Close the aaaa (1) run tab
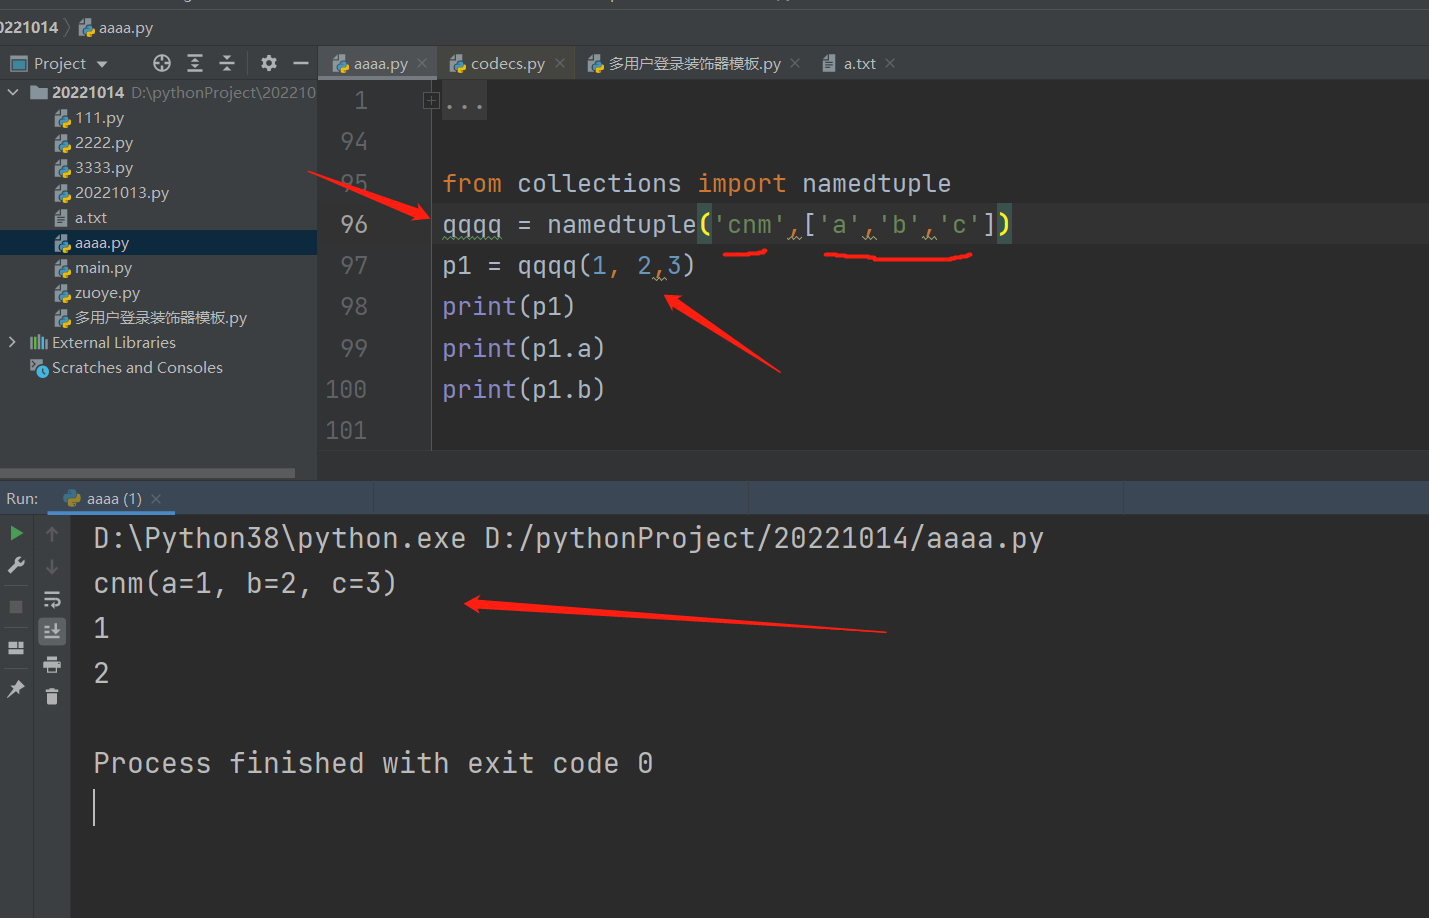Image resolution: width=1429 pixels, height=918 pixels. 156,498
